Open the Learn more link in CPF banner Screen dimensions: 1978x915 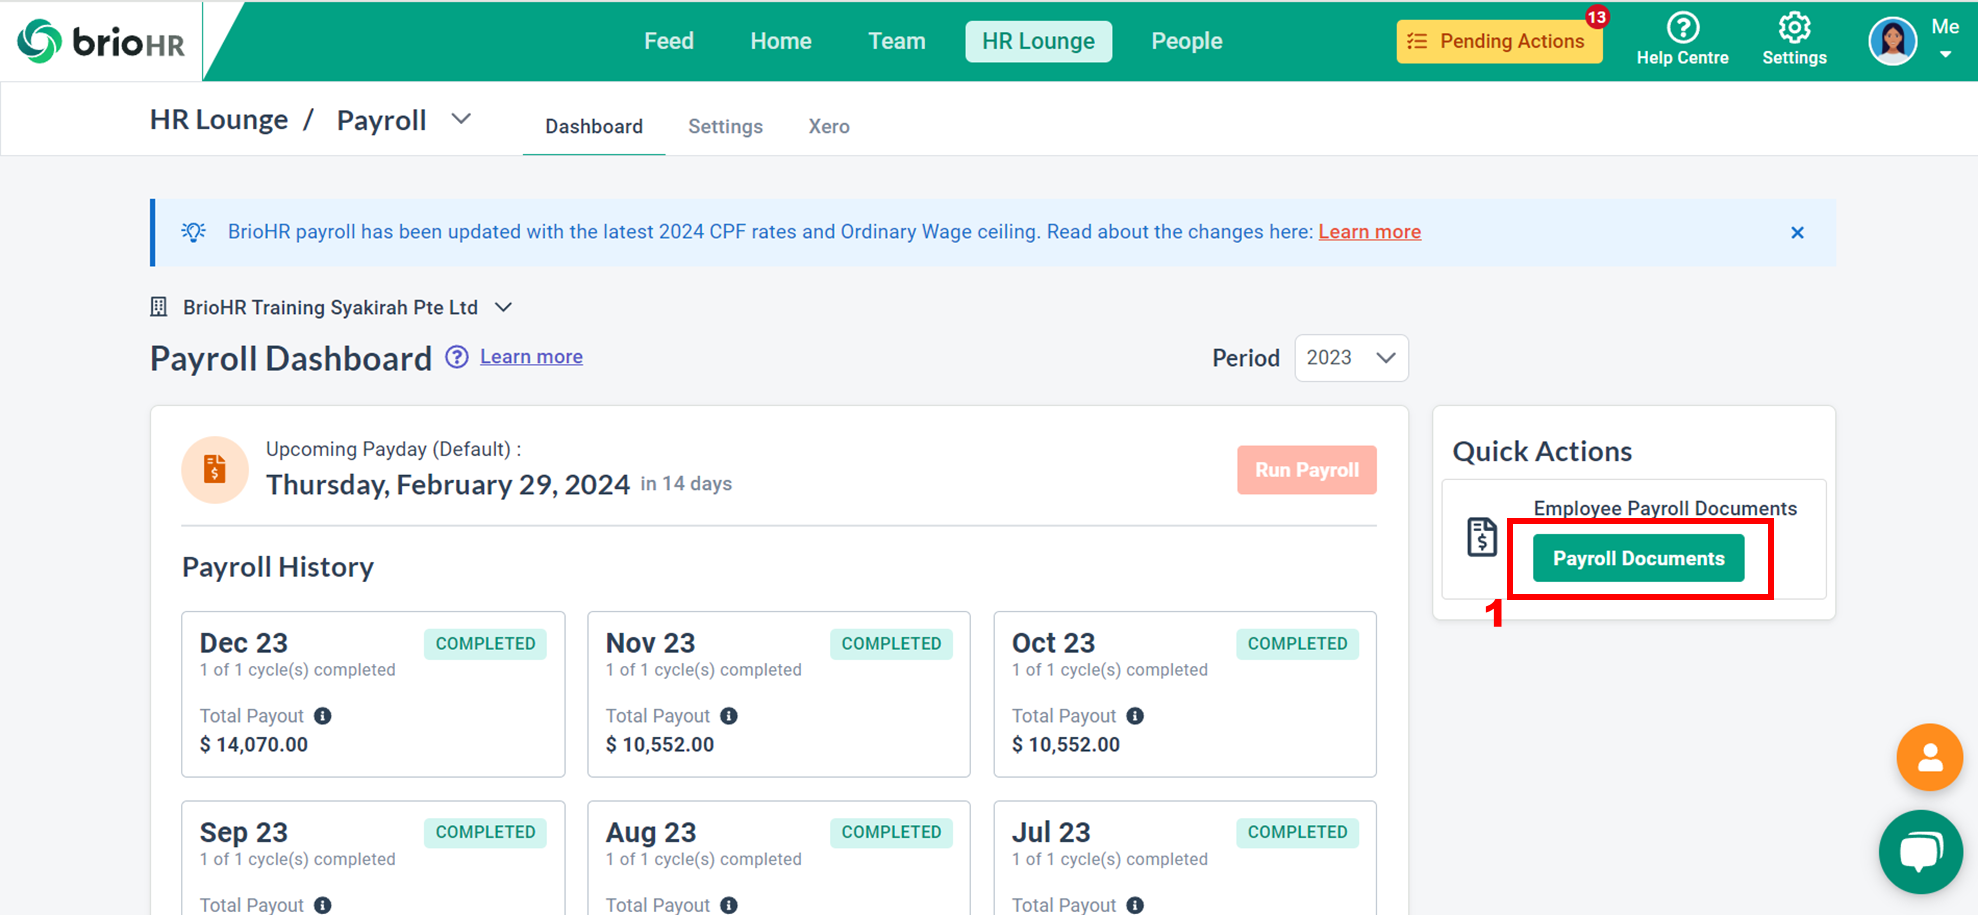[x=1369, y=232]
